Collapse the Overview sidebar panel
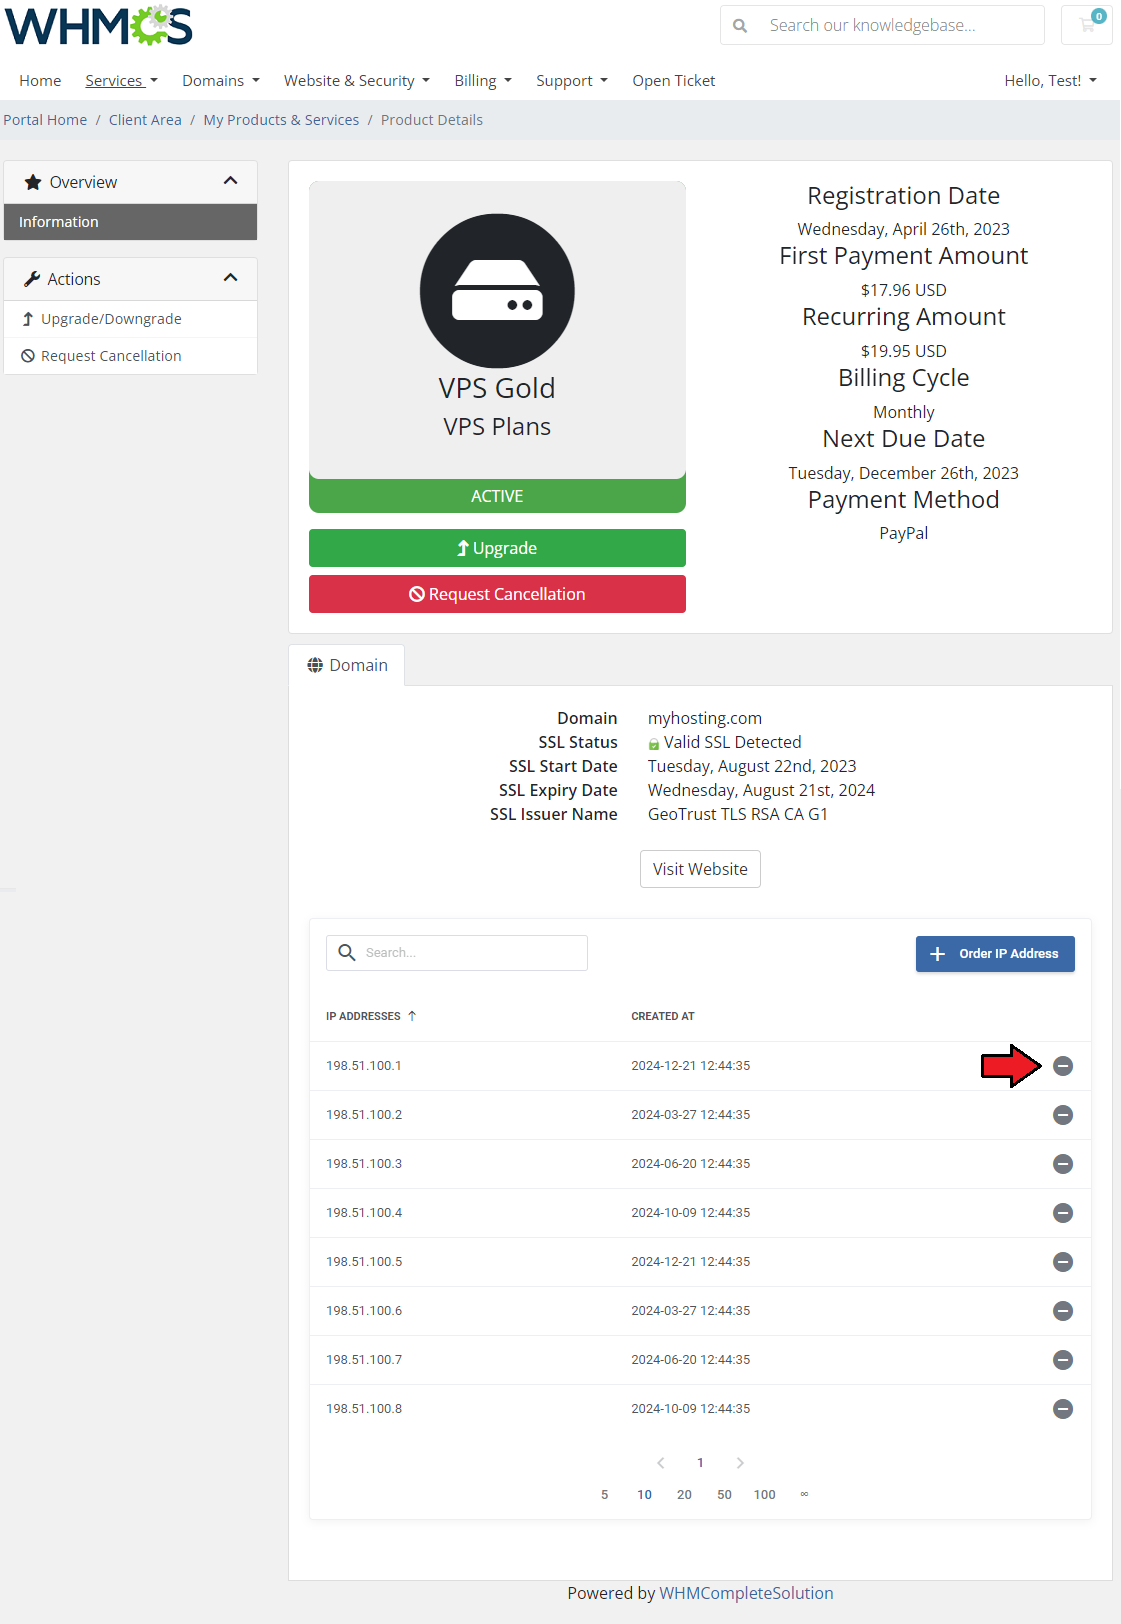 (230, 181)
